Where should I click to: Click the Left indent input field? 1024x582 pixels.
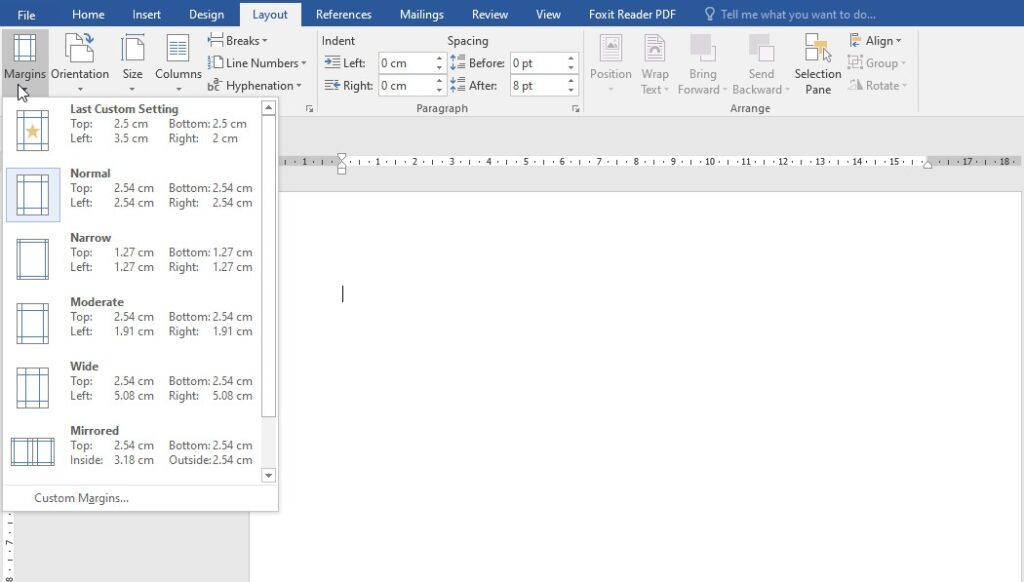(405, 63)
